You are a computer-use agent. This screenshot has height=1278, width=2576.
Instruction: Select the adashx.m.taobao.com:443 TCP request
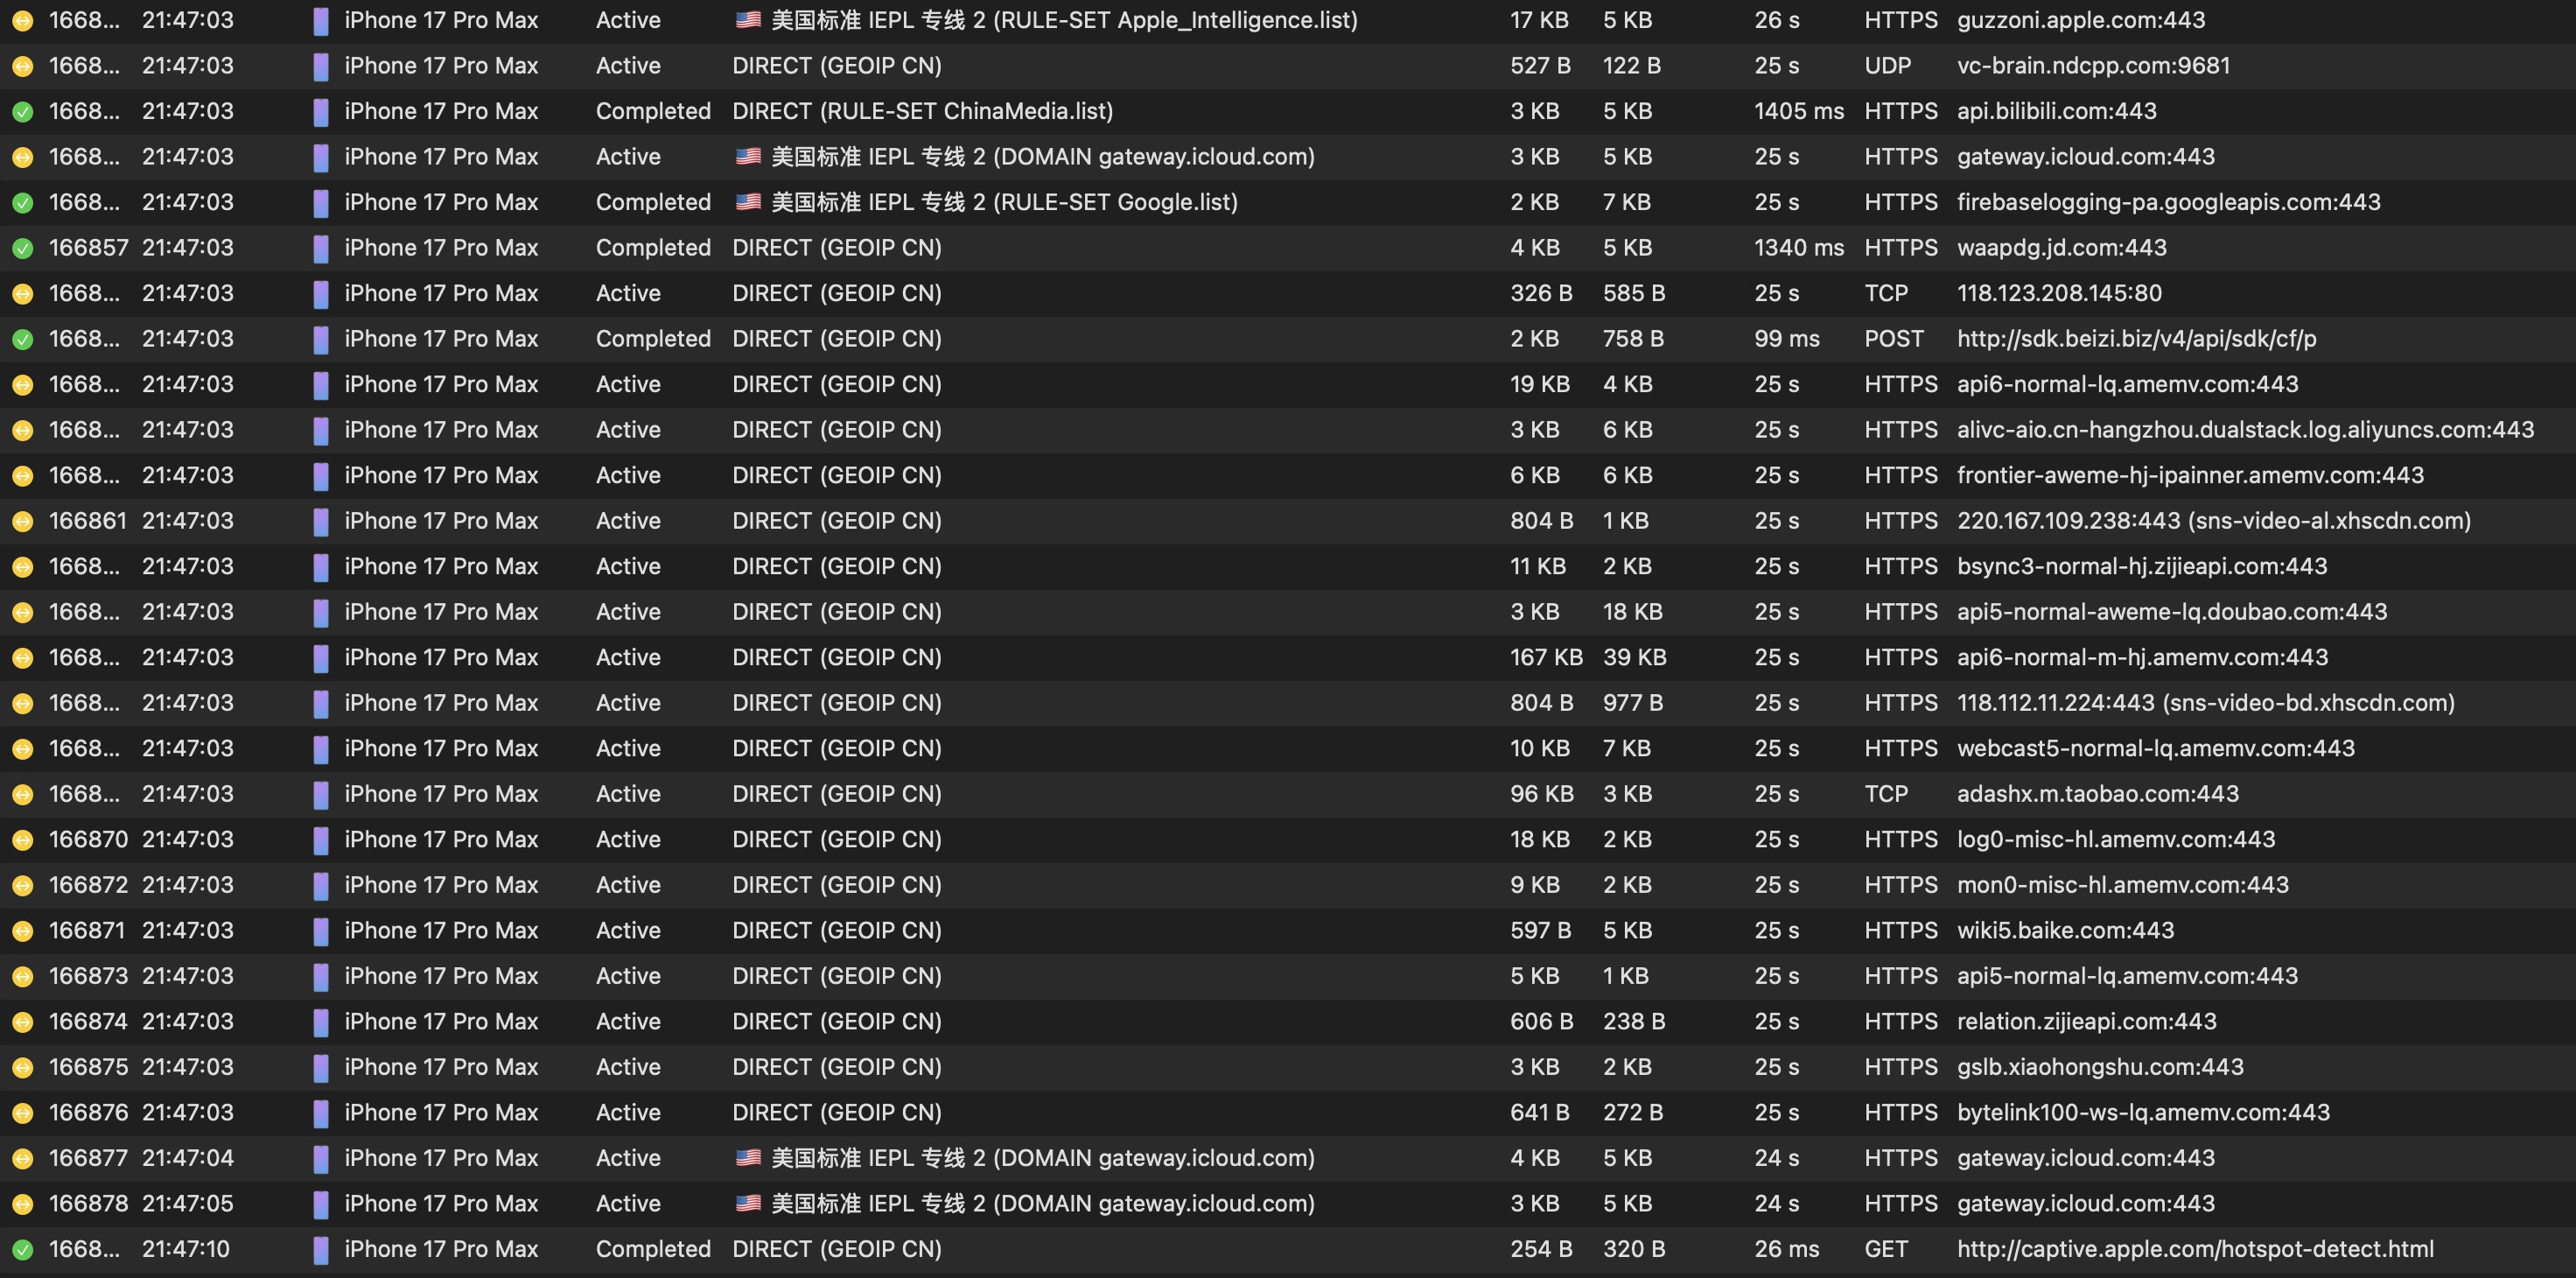pyautogui.click(x=2097, y=794)
